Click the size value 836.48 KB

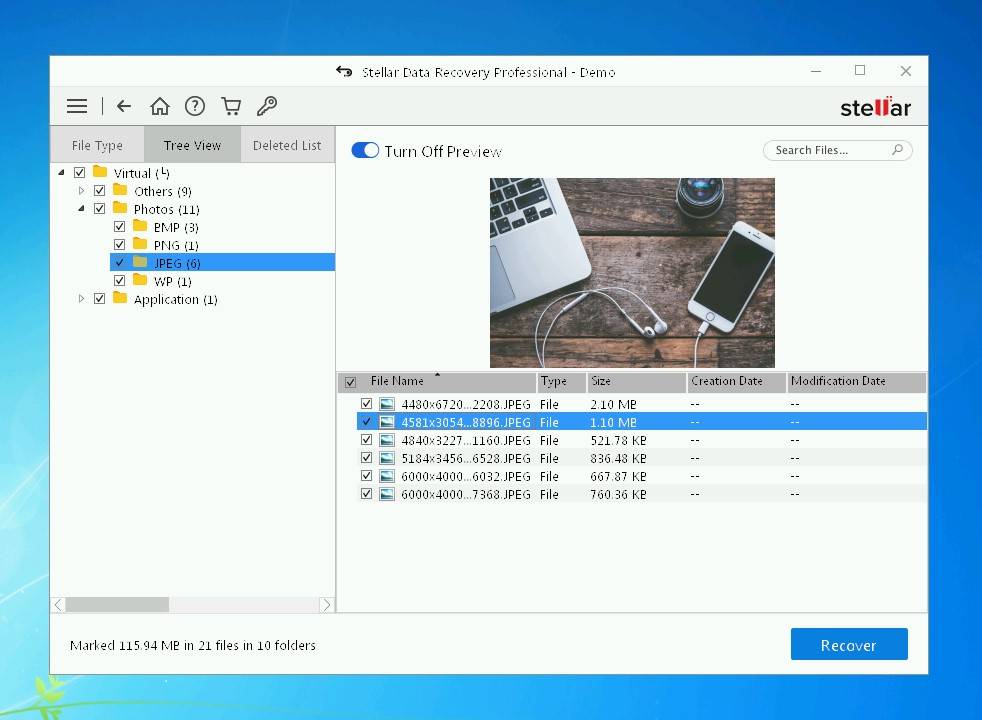pyautogui.click(x=618, y=458)
